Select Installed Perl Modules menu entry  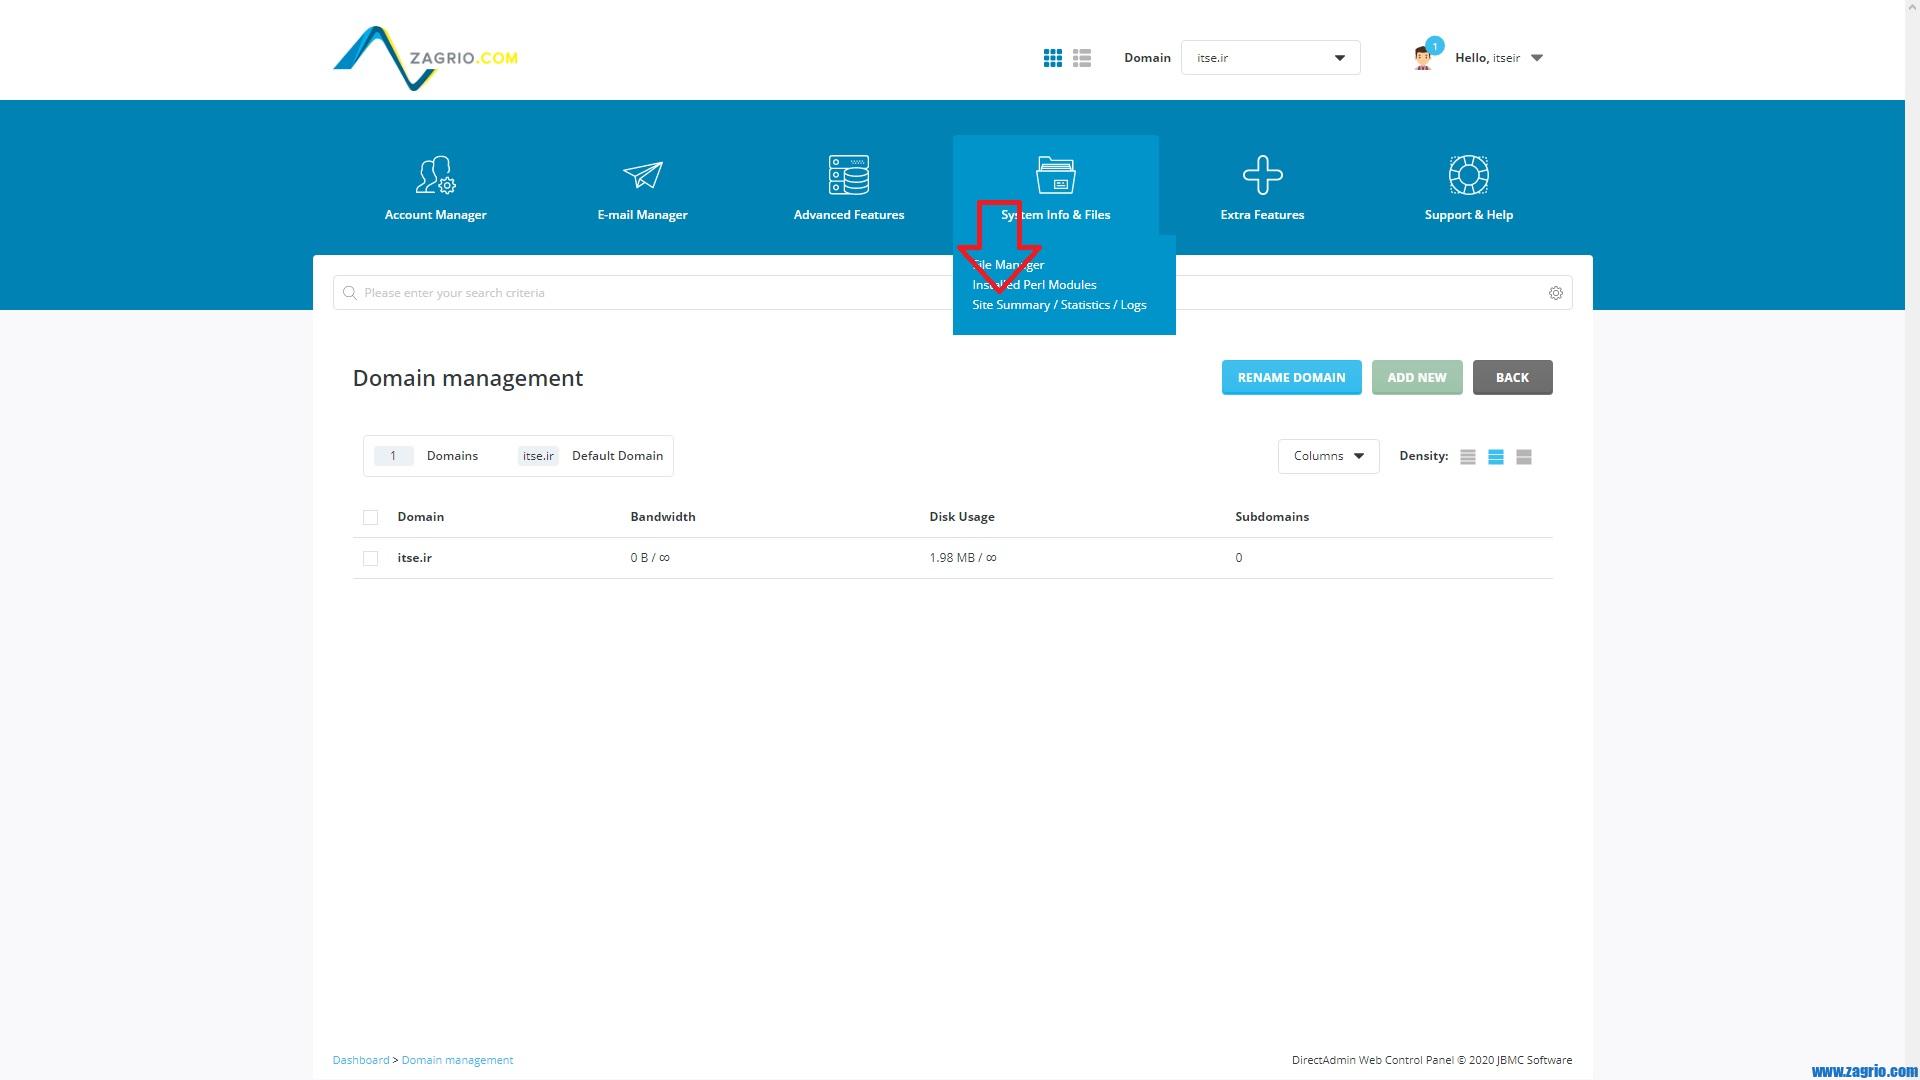(x=1034, y=285)
